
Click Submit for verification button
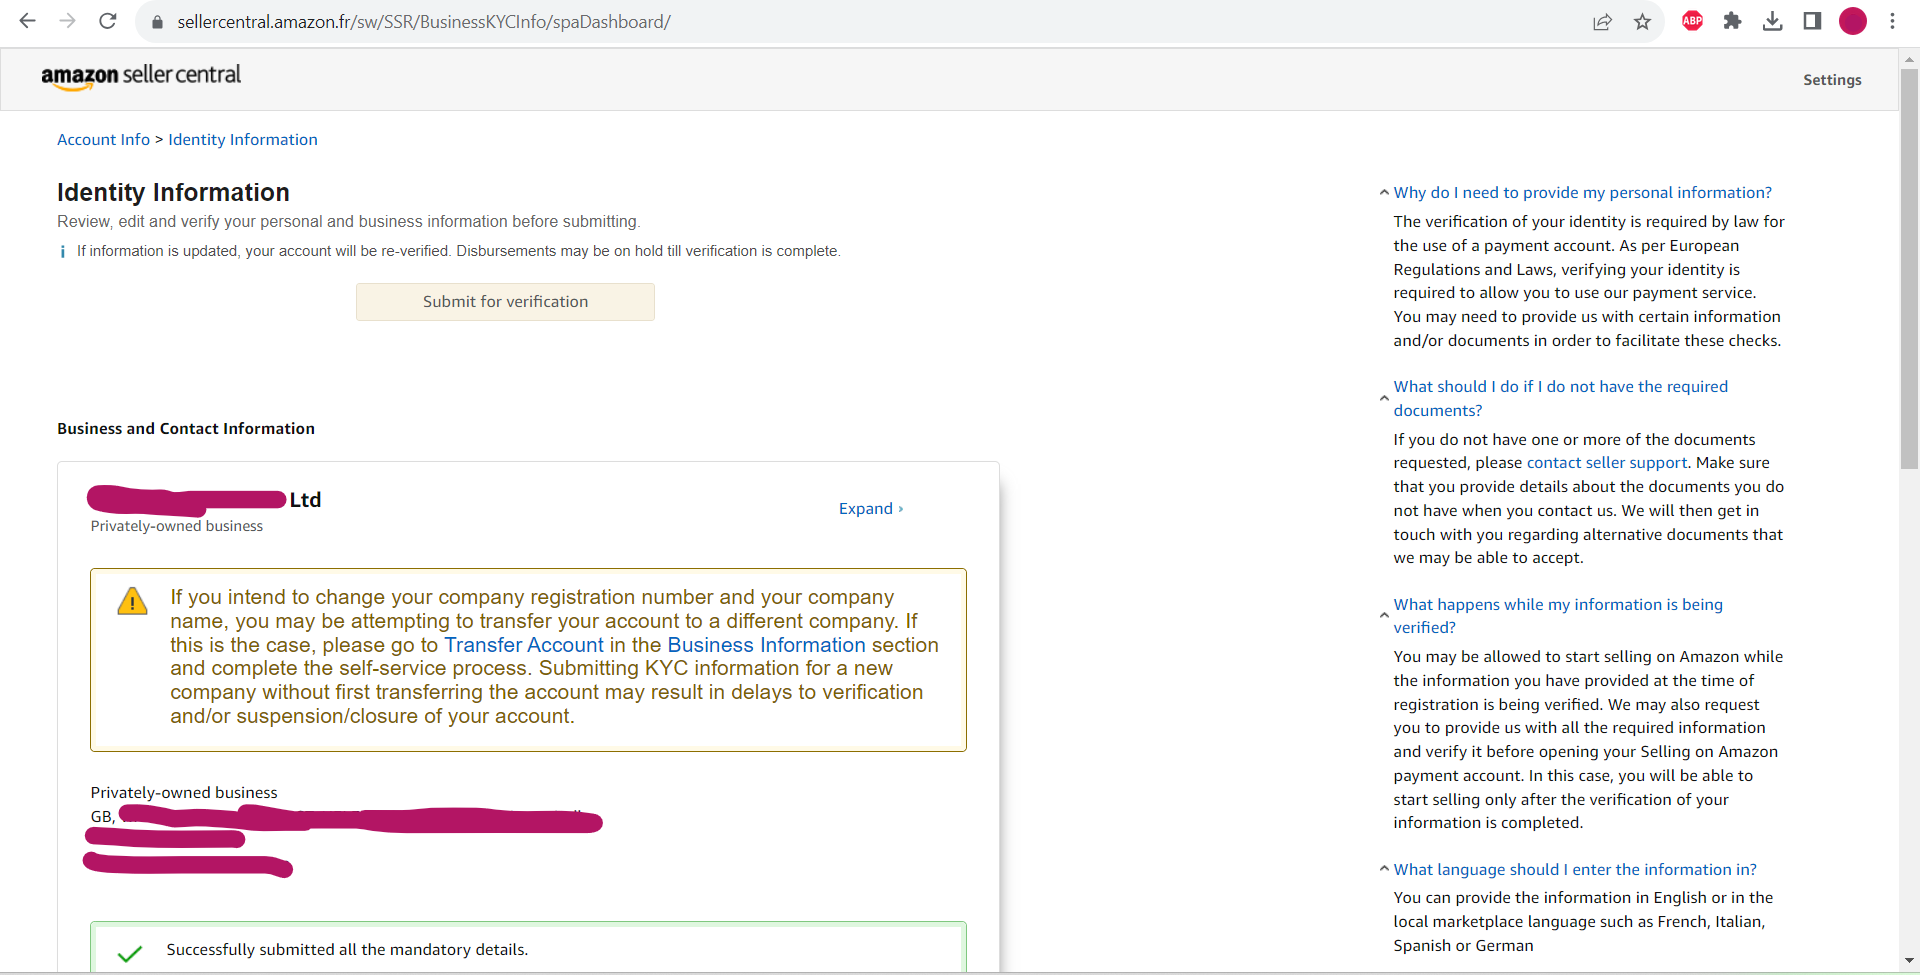coord(505,302)
